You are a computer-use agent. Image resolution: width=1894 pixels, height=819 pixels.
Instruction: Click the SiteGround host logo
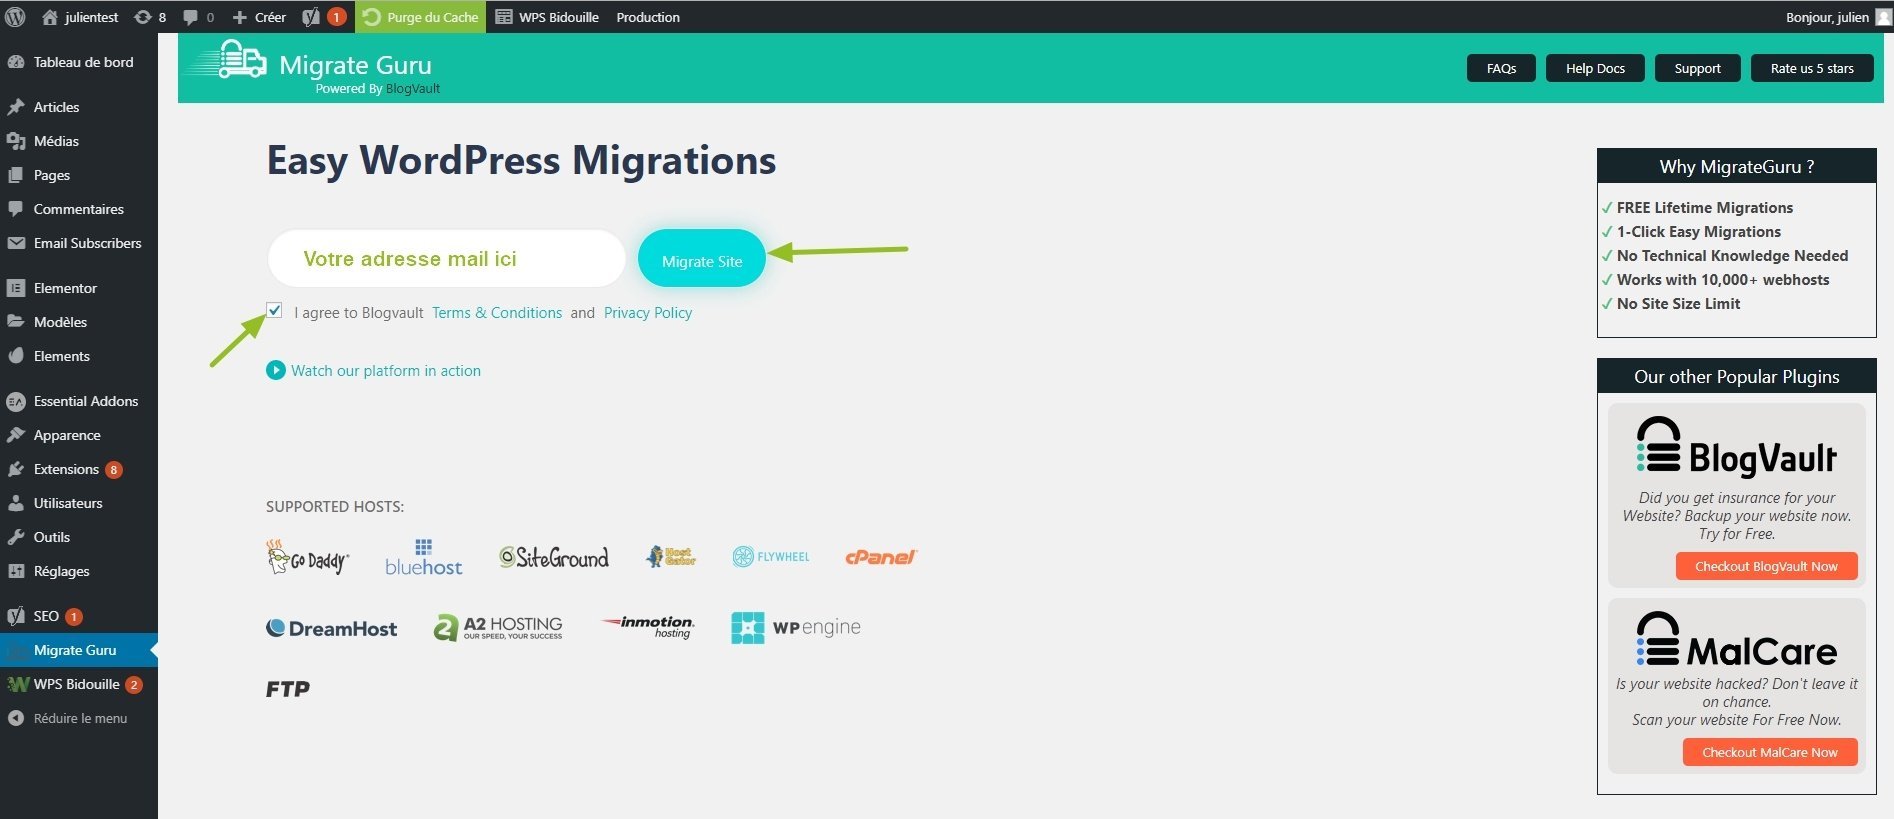(554, 557)
